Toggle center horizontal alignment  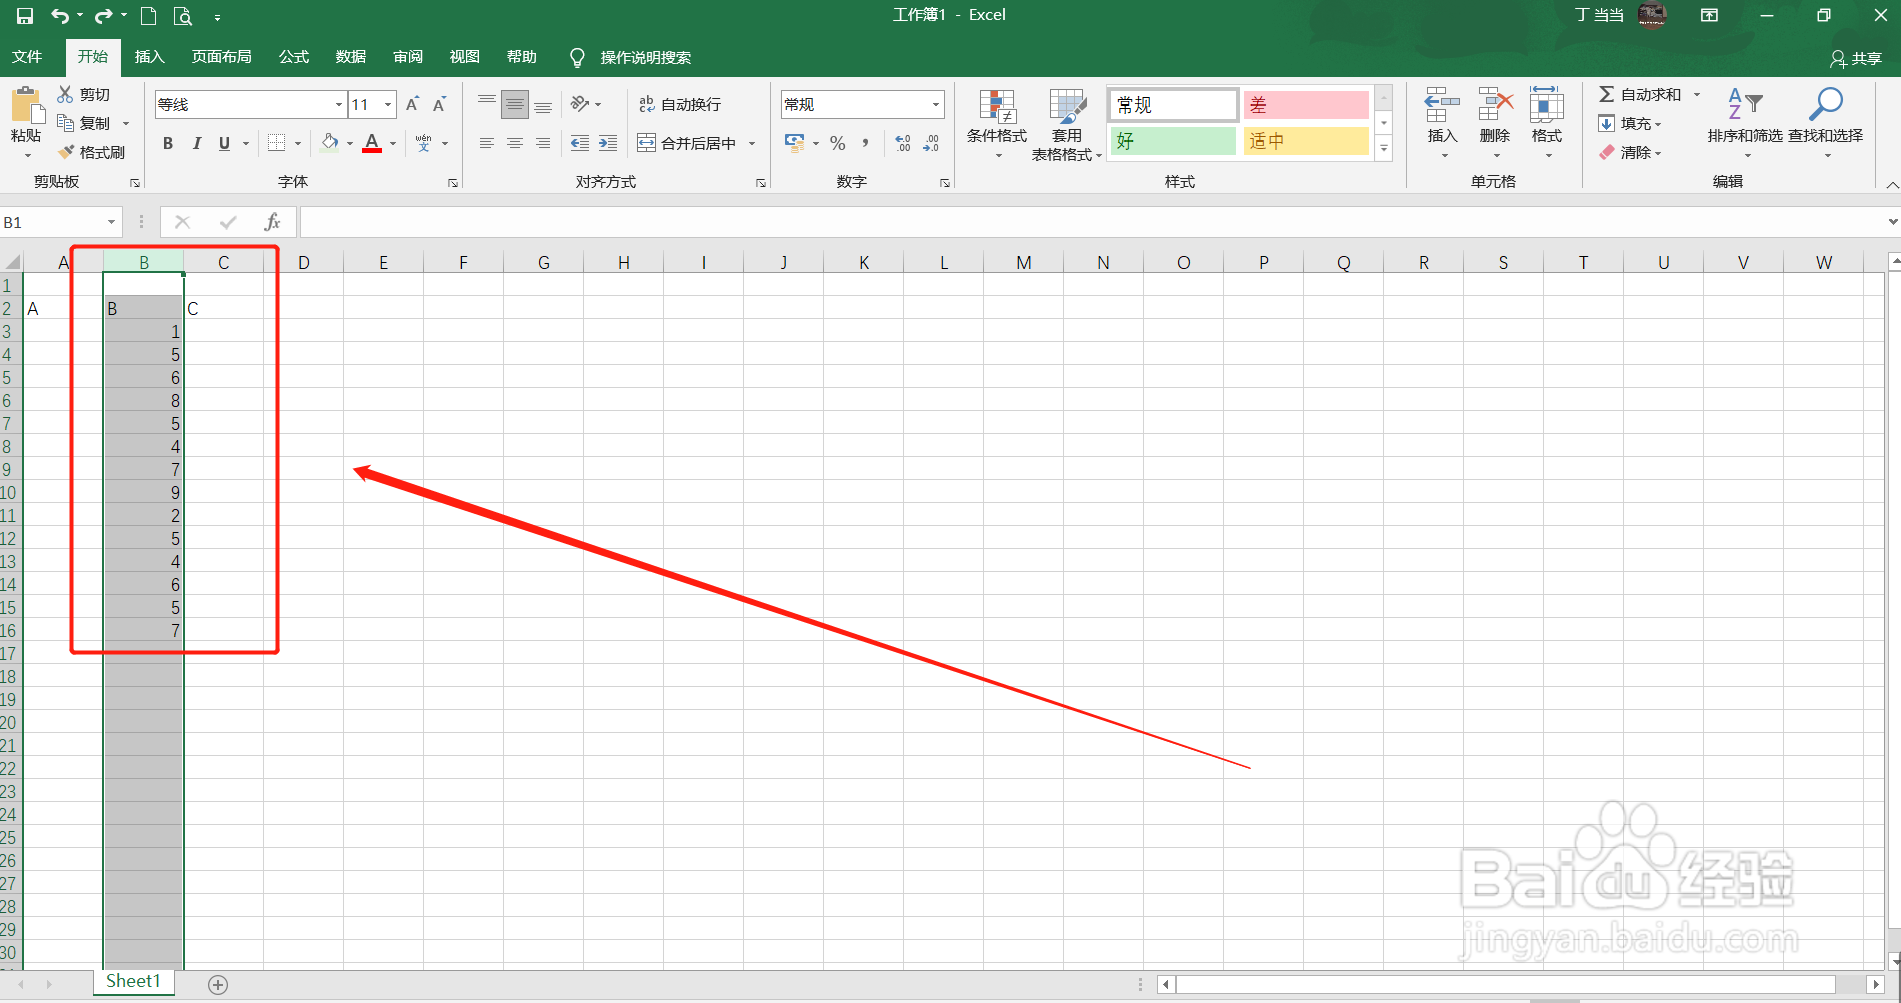coord(515,143)
